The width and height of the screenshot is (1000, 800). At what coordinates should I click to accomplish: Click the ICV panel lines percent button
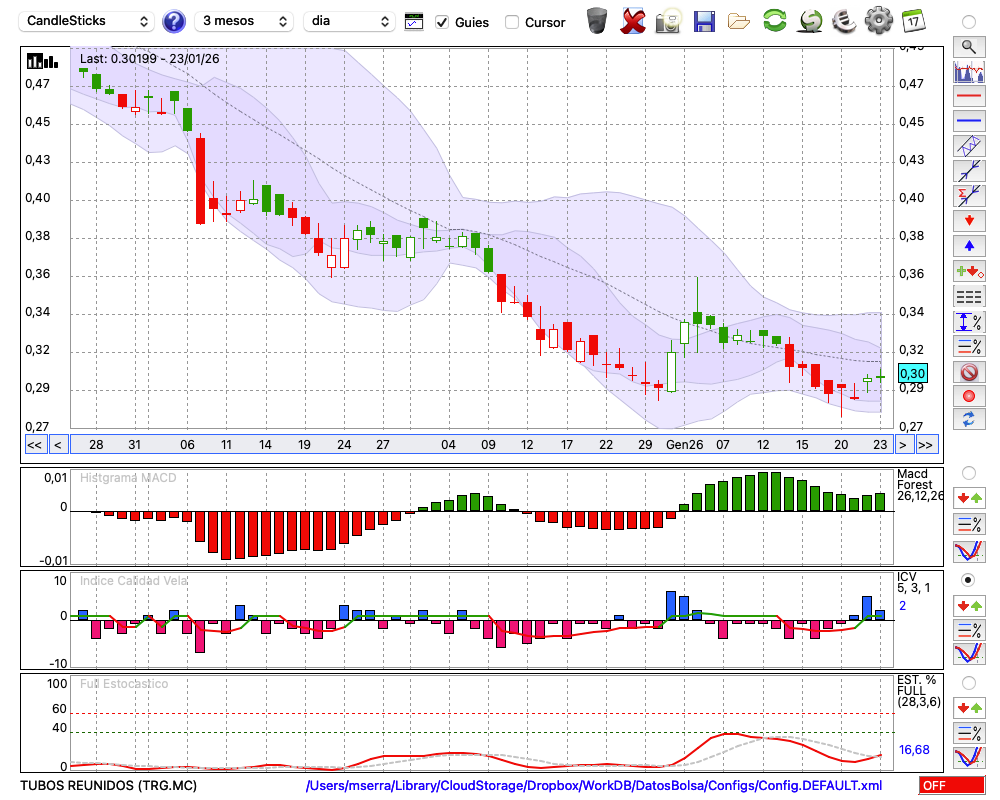click(969, 630)
